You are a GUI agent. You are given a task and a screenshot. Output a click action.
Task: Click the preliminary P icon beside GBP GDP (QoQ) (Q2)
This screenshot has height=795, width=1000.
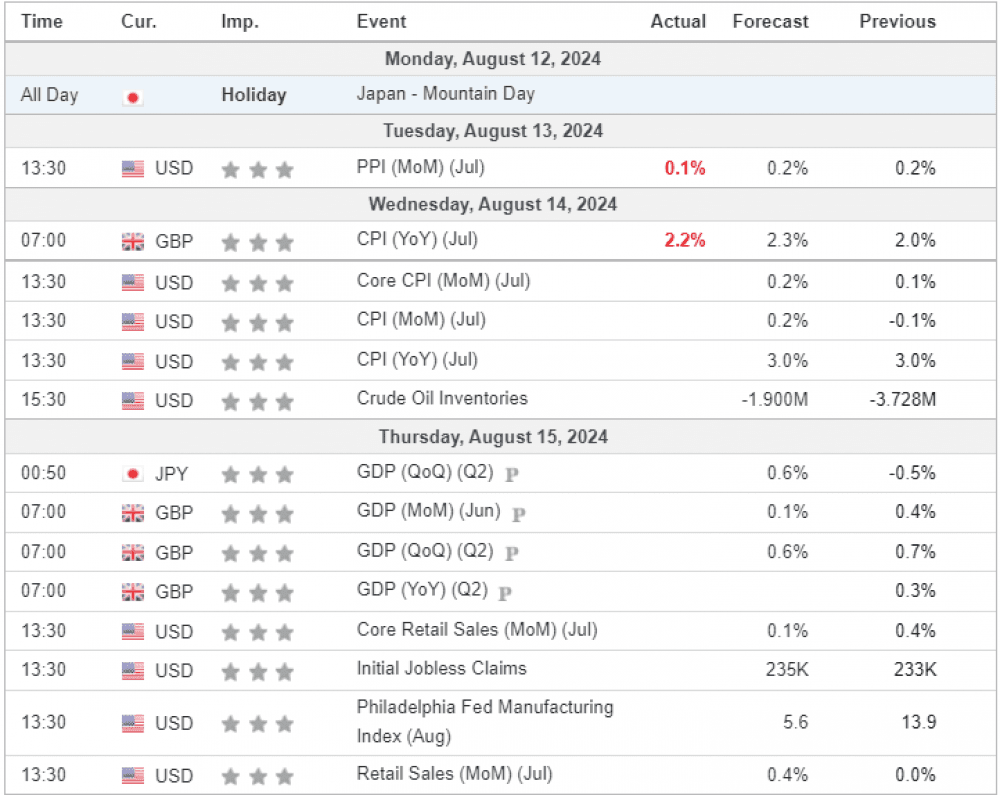[x=511, y=553]
